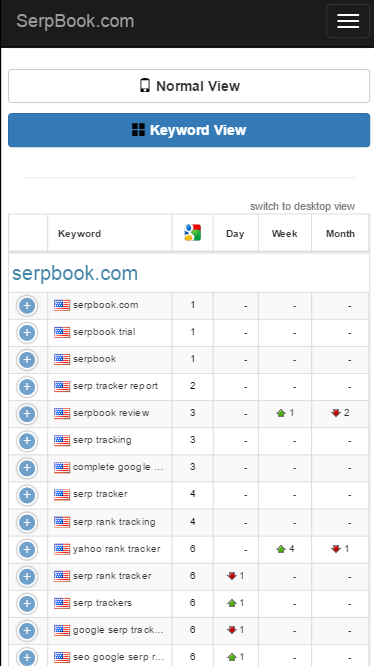Viewport: 374px width, 666px height.
Task: Click plus icon for yahoo rank tracker
Action: point(27,549)
